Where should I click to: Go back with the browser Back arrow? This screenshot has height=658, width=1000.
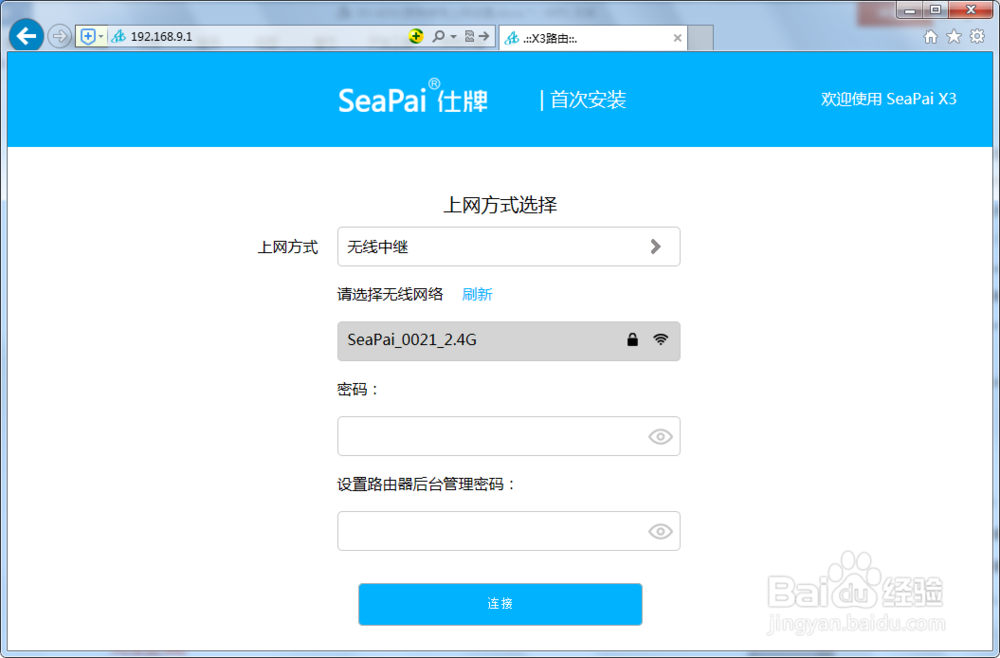[x=26, y=36]
